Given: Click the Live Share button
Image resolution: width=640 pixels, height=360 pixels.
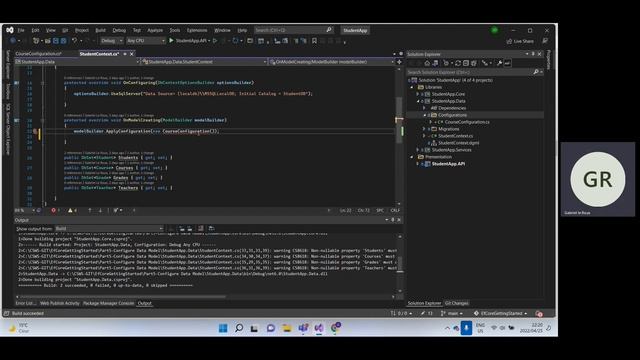Looking at the screenshot, I should coord(520,41).
